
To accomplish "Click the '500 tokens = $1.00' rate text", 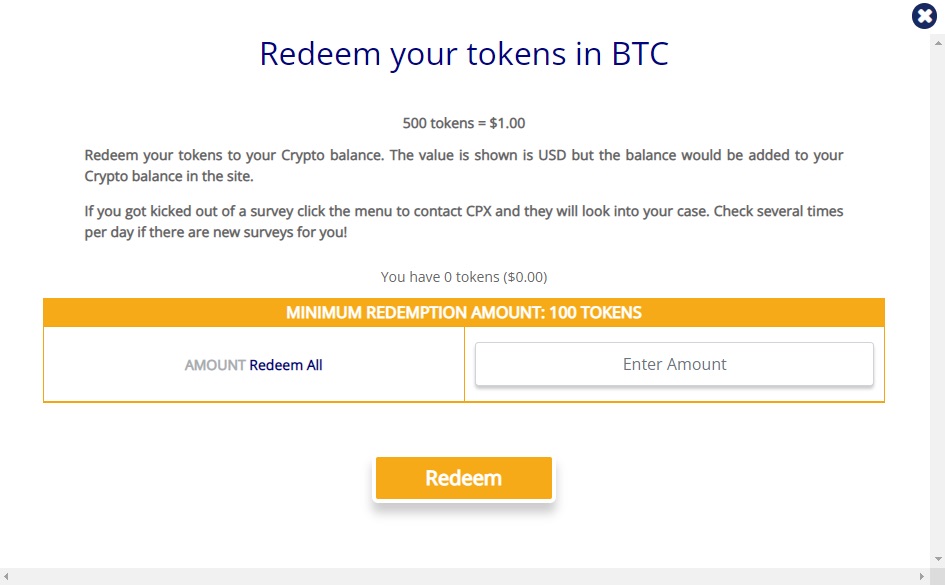I will [x=463, y=123].
